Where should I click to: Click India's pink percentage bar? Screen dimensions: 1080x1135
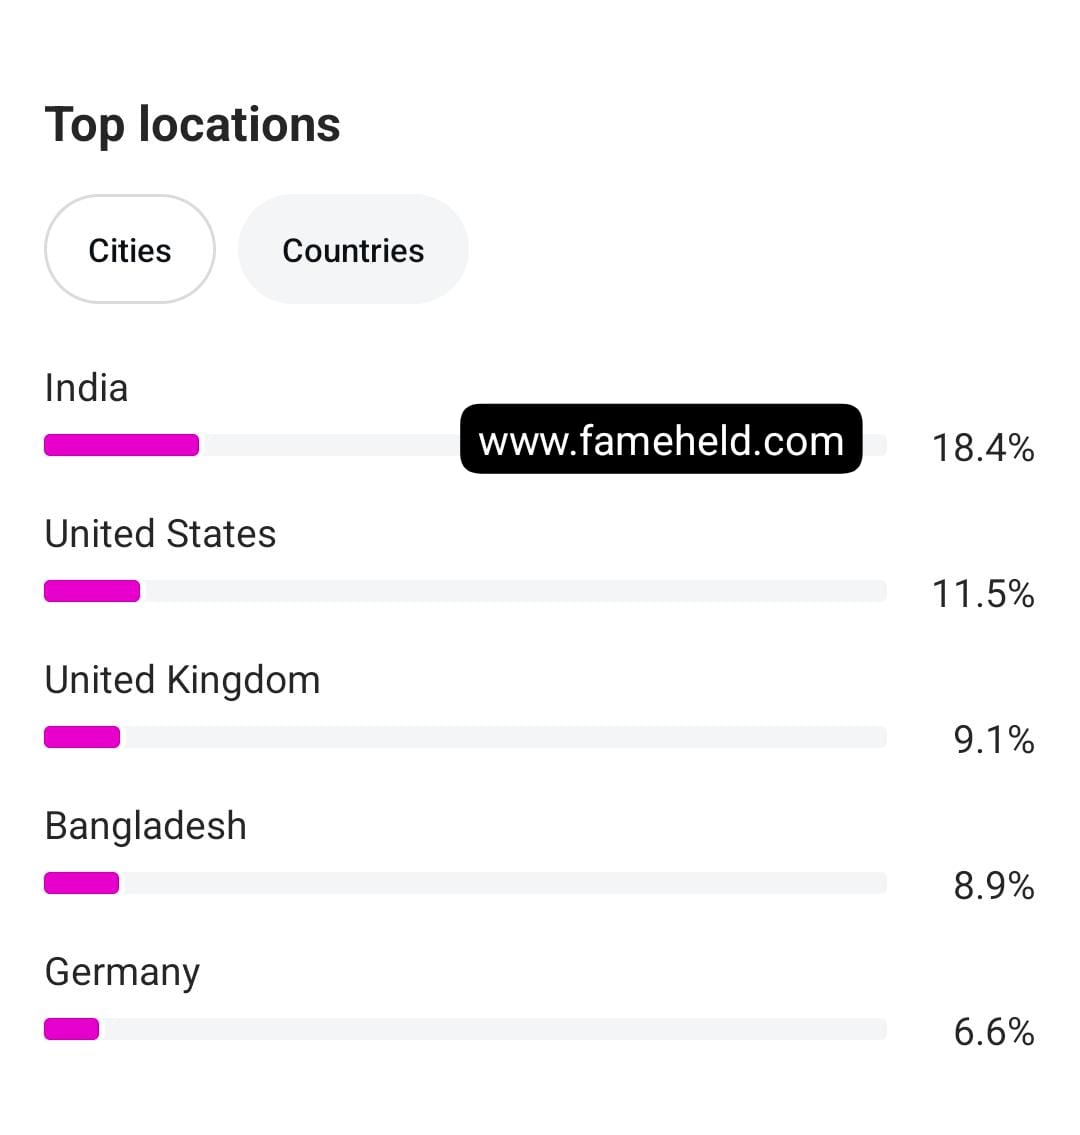(x=121, y=445)
